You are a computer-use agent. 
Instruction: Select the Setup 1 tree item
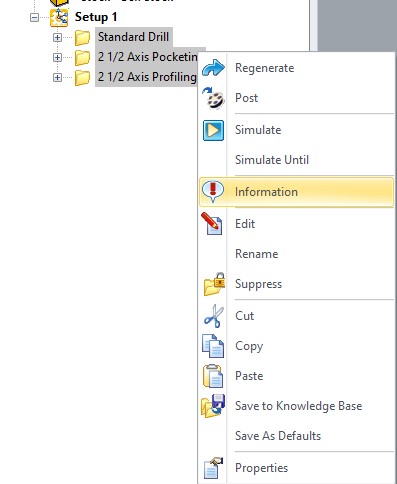pyautogui.click(x=96, y=17)
